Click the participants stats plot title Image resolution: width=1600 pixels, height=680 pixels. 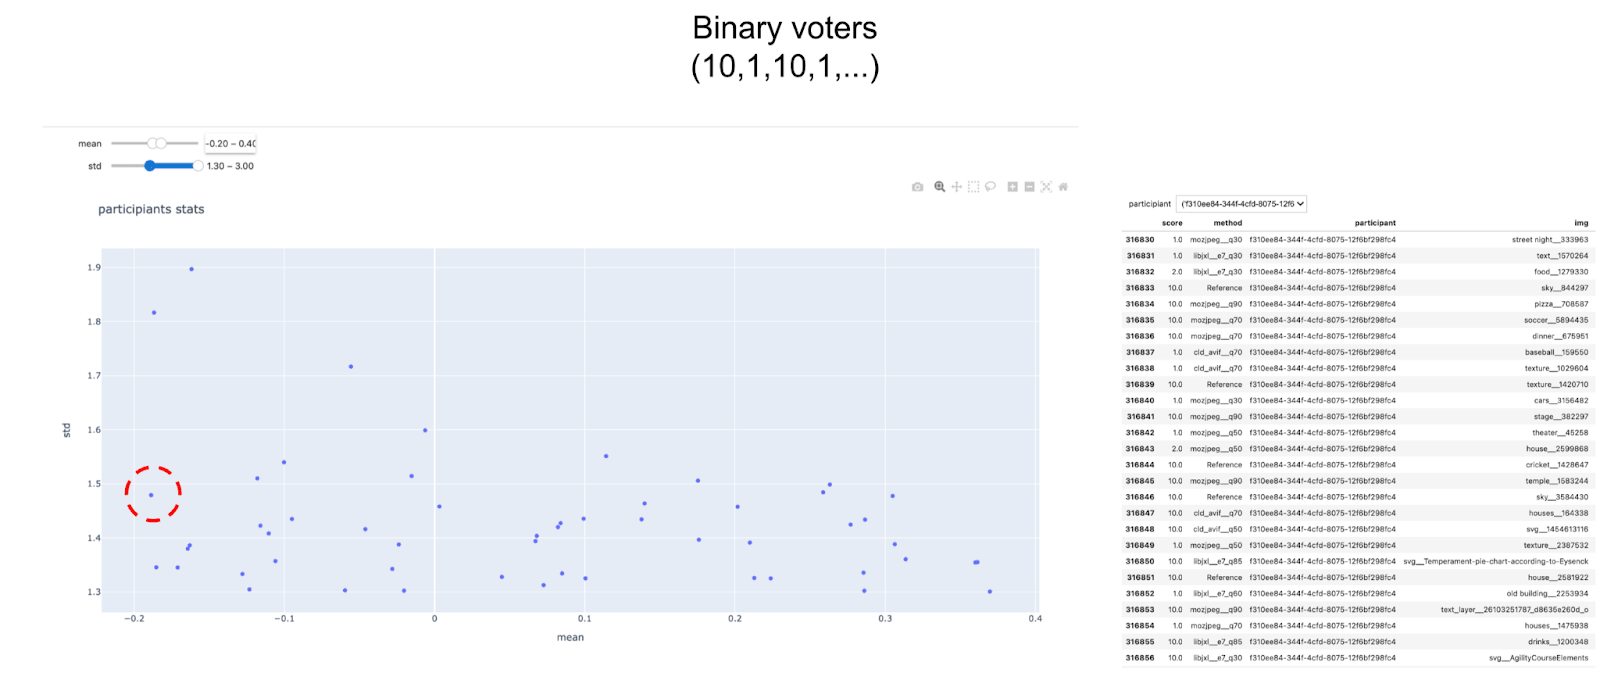(152, 209)
